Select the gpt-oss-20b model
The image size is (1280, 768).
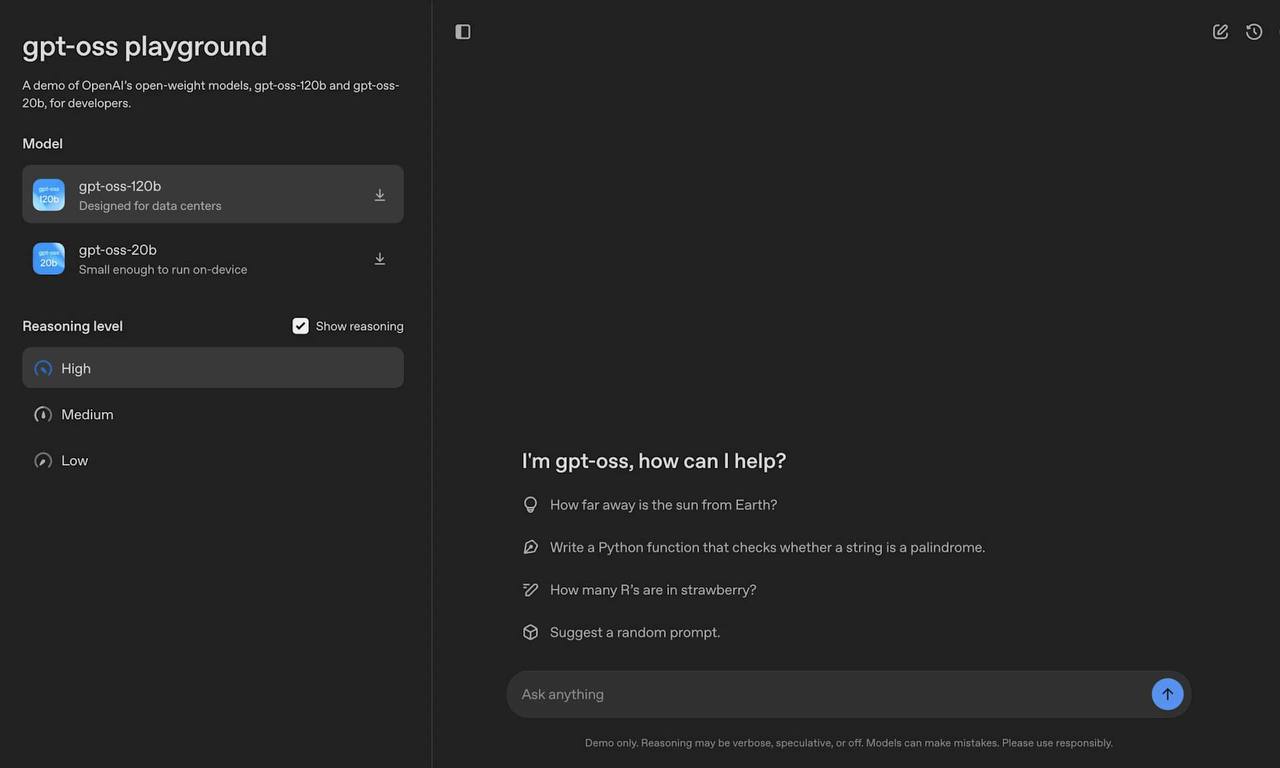213,259
